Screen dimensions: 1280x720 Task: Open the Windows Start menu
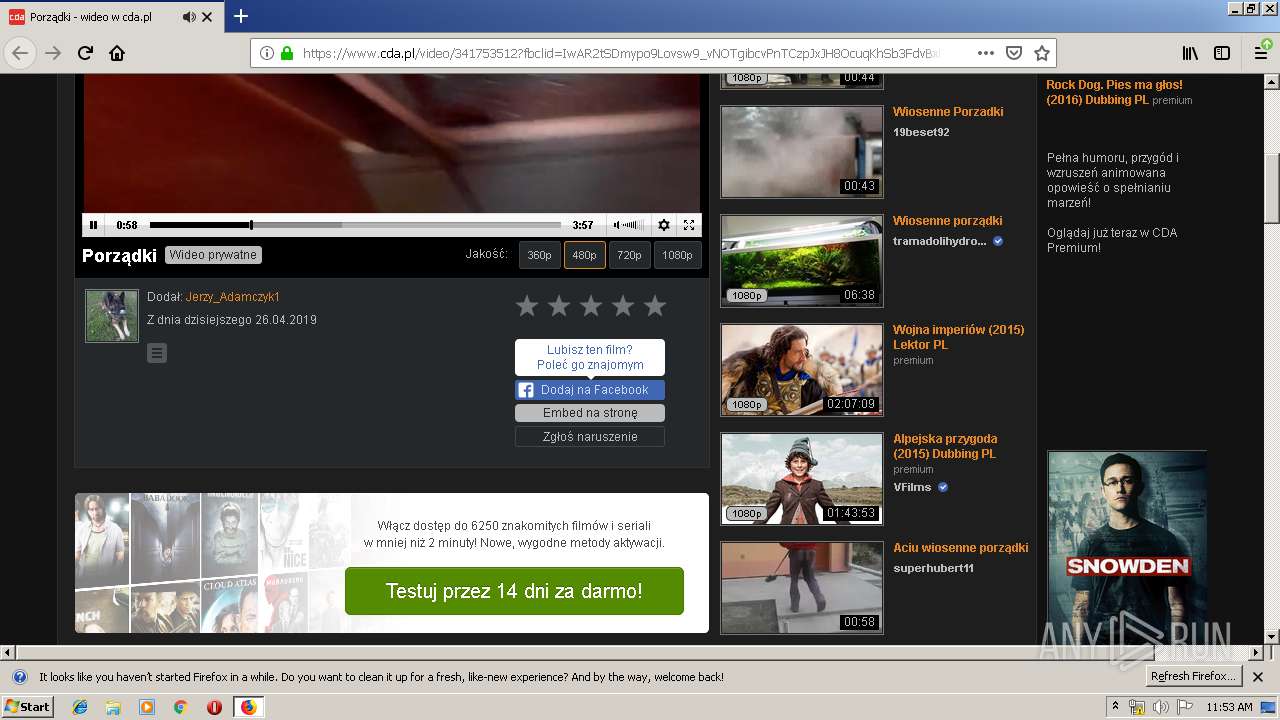click(28, 707)
